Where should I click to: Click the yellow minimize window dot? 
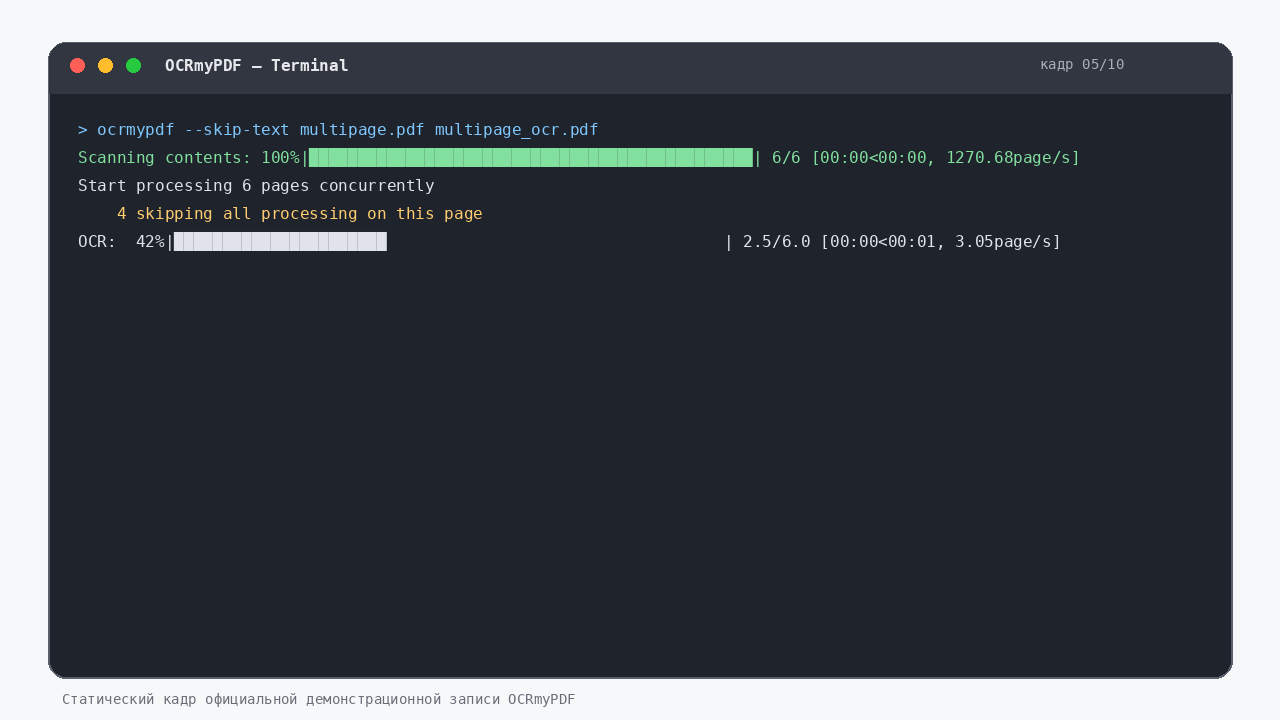tap(105, 66)
